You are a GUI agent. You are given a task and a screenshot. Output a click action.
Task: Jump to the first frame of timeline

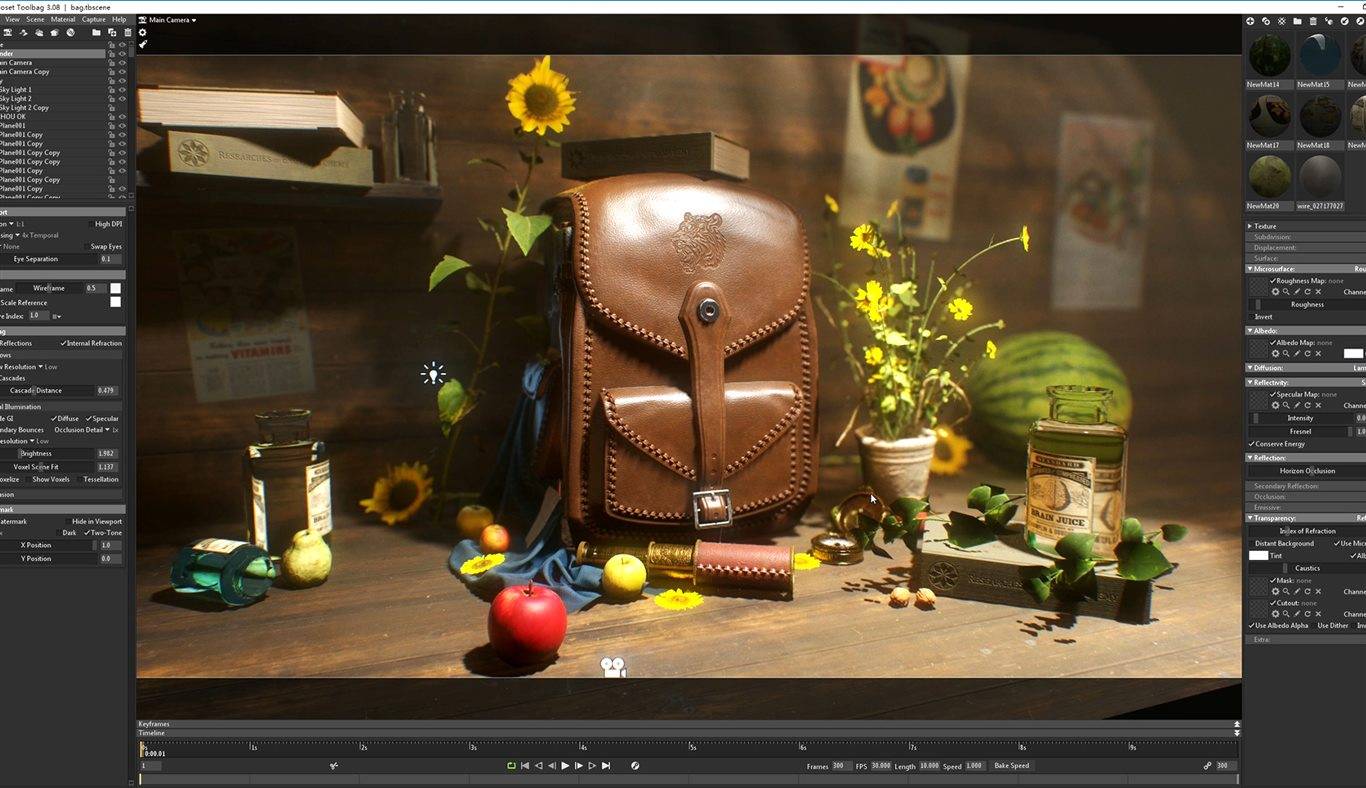point(525,766)
